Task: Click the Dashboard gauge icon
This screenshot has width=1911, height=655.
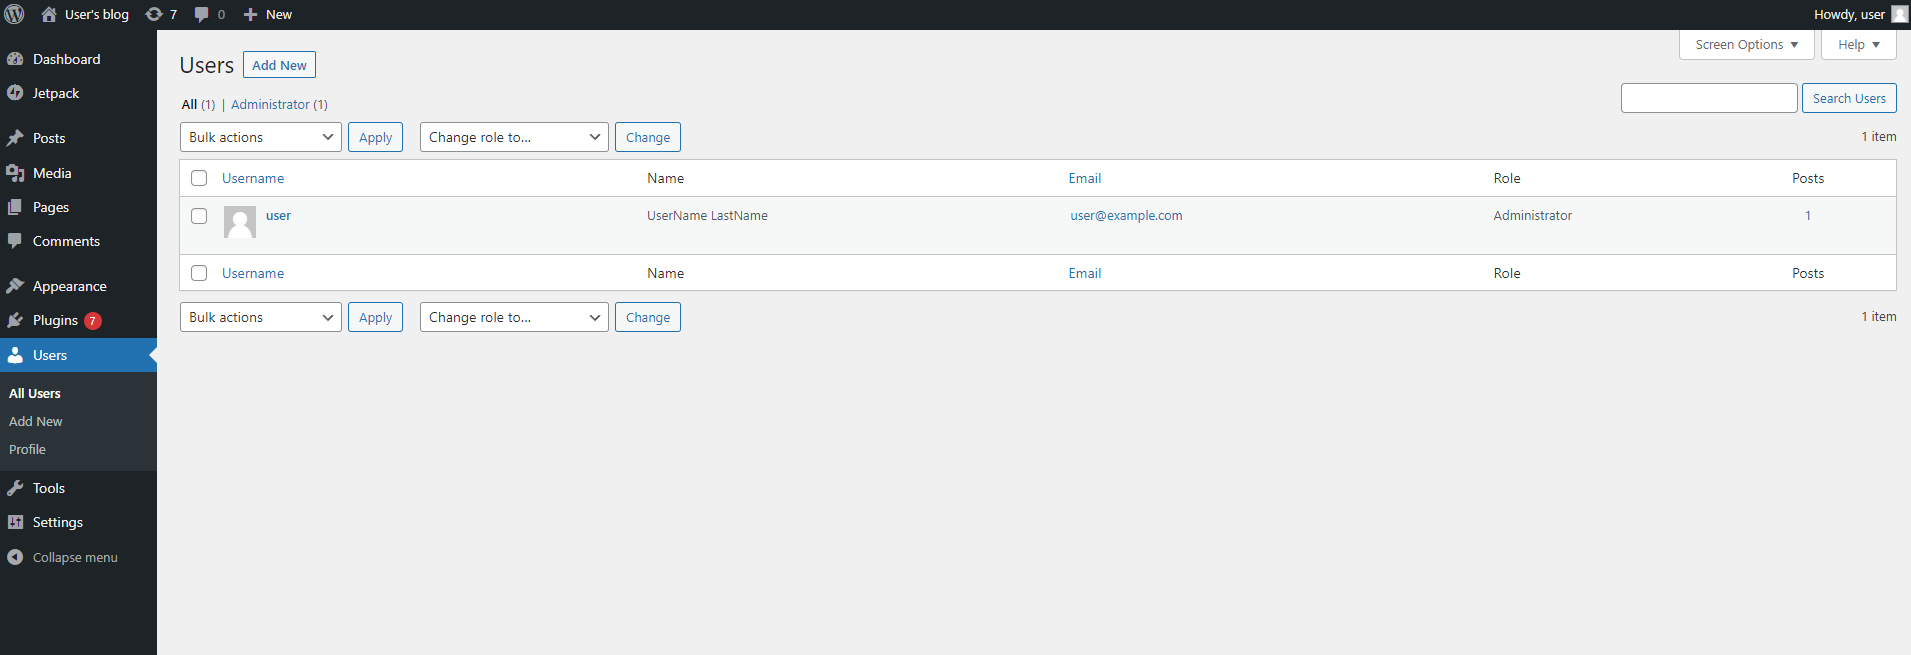Action: pyautogui.click(x=15, y=59)
